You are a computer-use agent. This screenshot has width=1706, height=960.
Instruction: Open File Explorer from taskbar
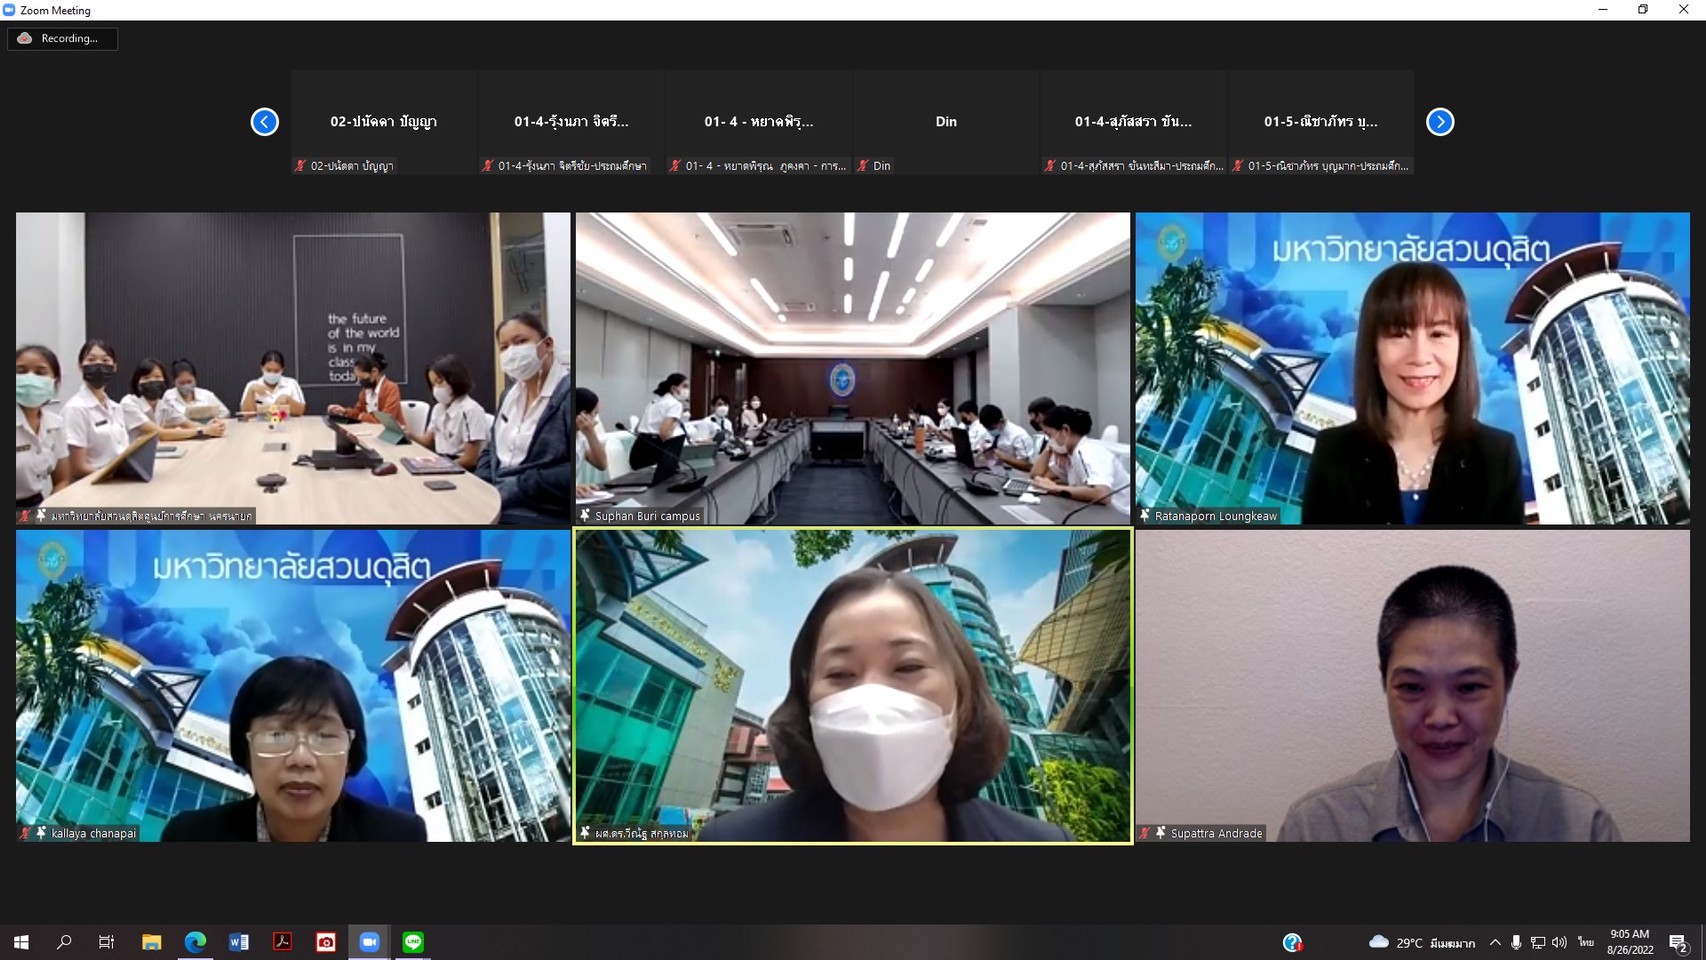(151, 942)
